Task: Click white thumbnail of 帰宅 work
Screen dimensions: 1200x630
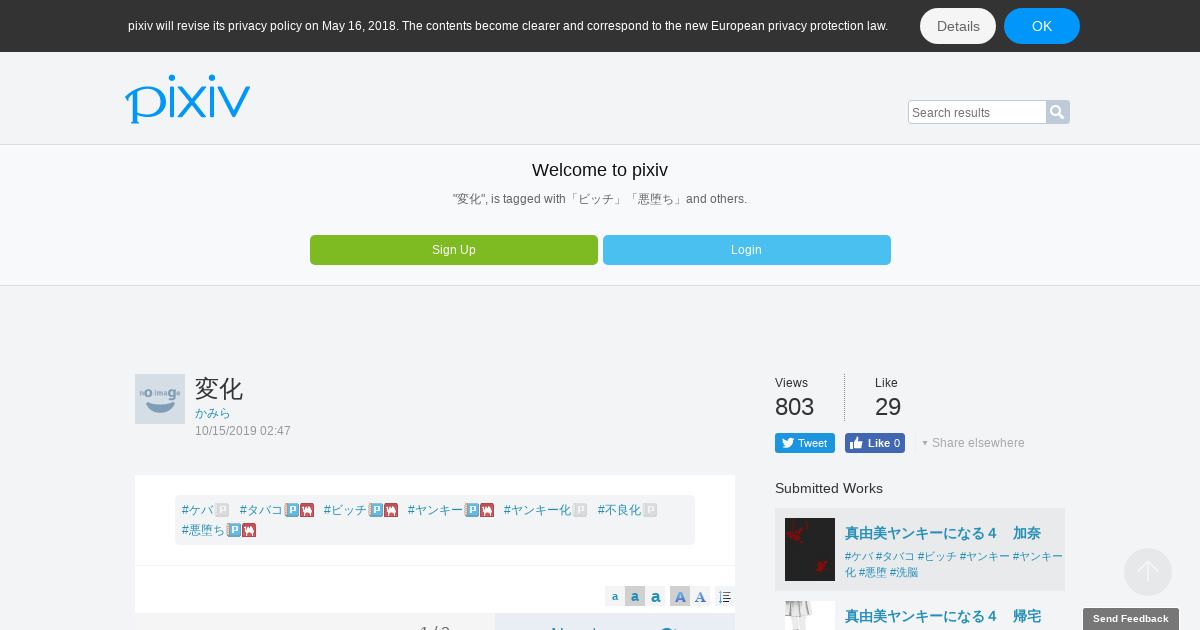Action: [810, 616]
